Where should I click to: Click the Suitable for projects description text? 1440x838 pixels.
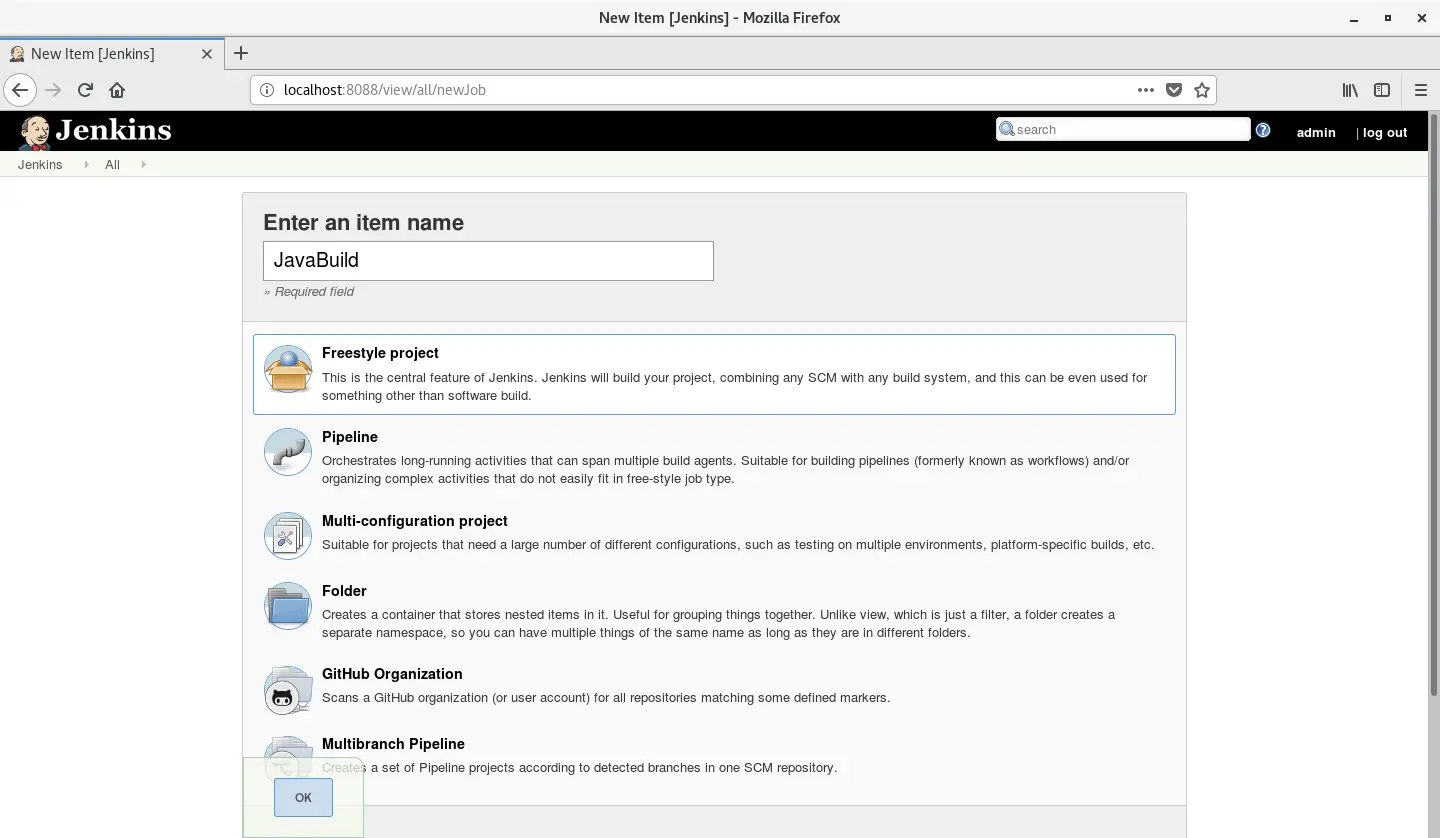(738, 545)
